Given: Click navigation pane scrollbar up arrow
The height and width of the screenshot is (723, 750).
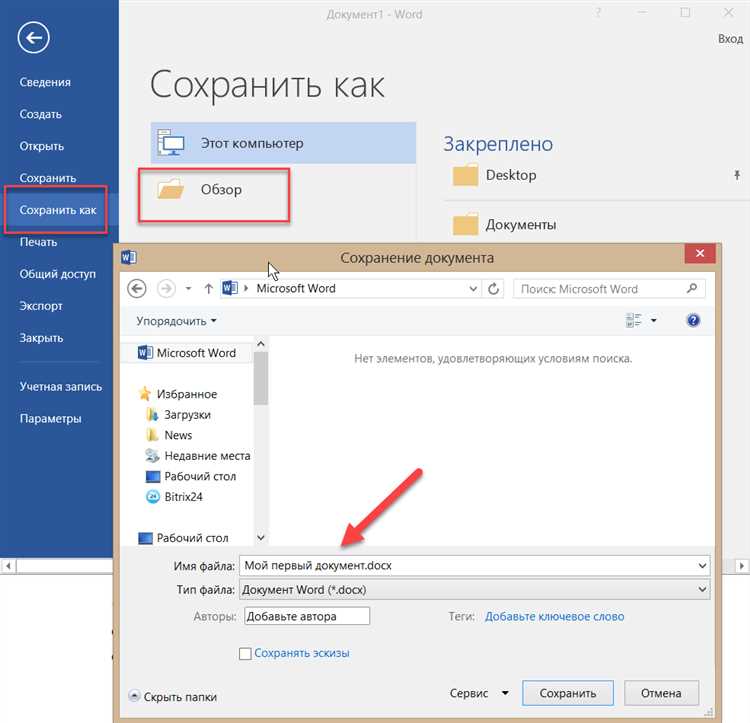Looking at the screenshot, I should pos(261,344).
